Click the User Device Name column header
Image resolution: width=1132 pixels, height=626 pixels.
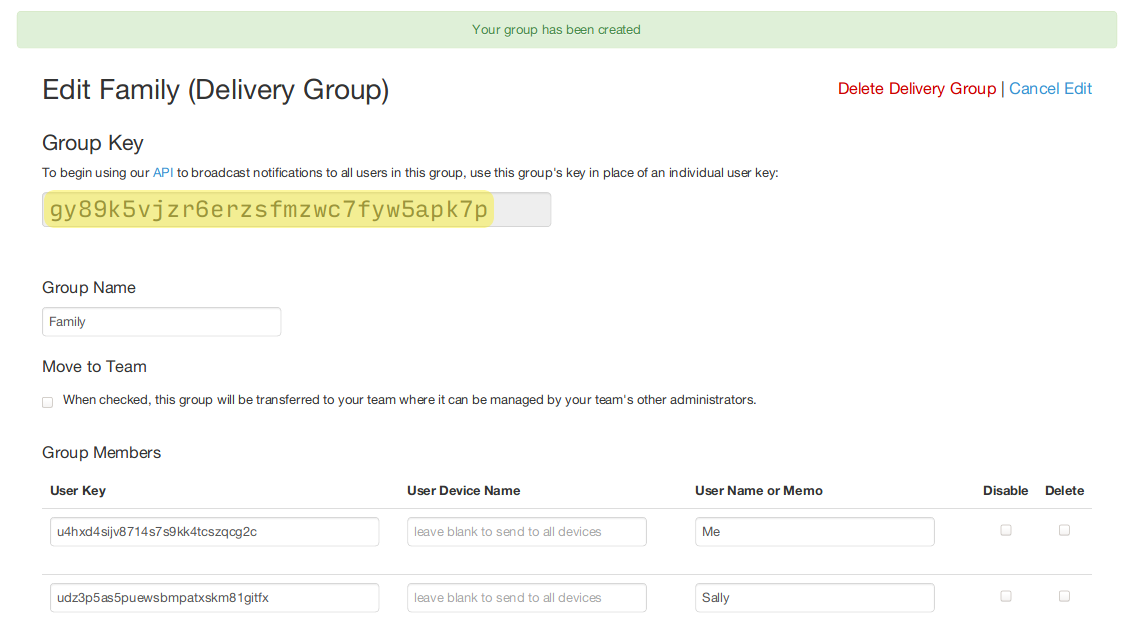tap(463, 491)
